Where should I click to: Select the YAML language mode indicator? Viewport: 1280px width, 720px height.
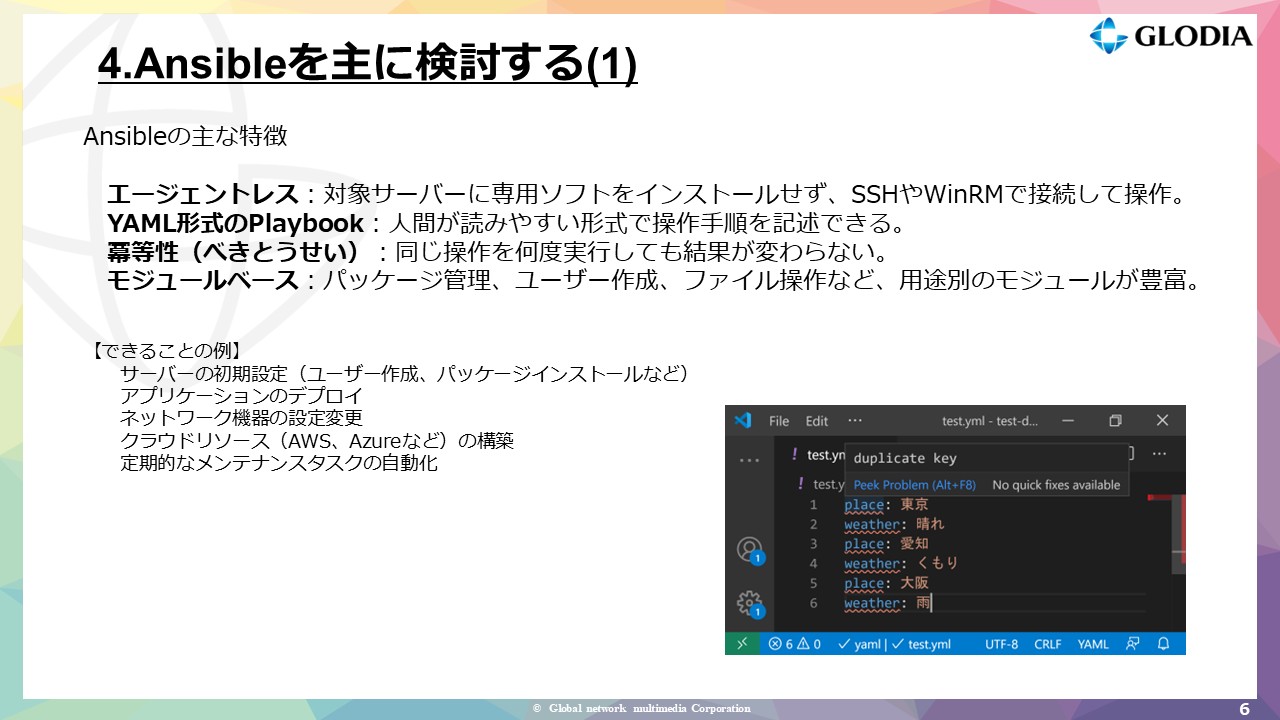pos(1093,644)
